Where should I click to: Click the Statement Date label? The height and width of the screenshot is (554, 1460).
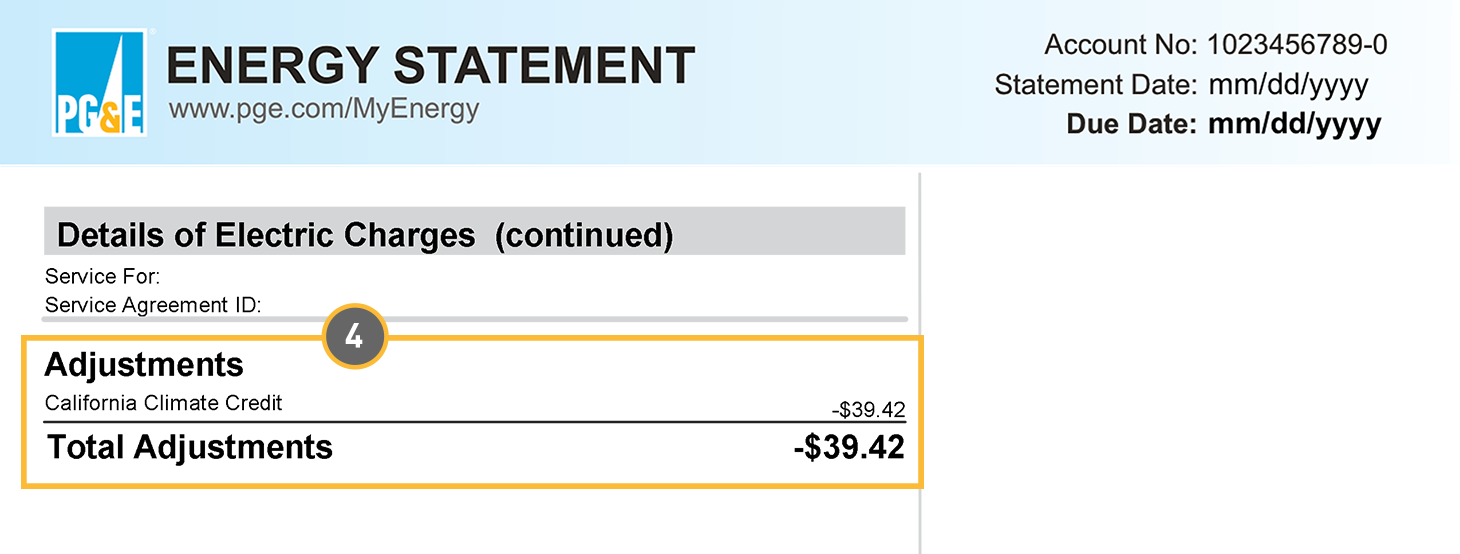(1095, 85)
